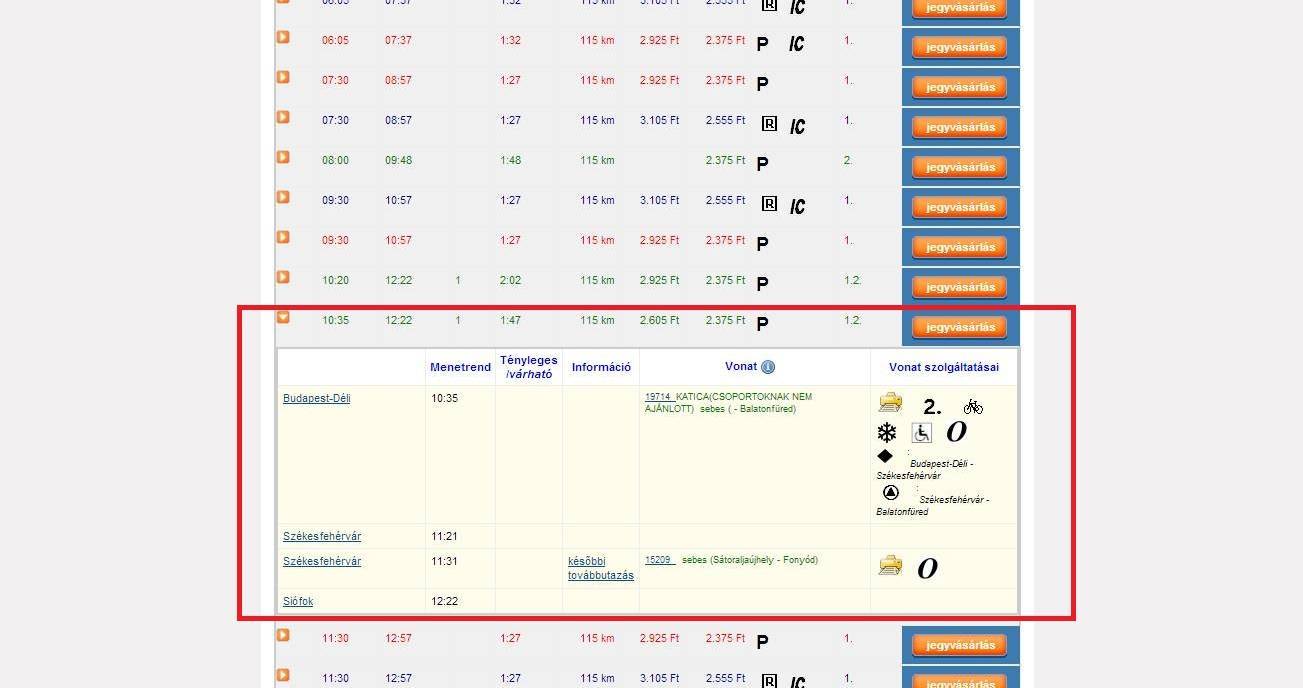Expand the 08:00 departure details
Screen dimensions: 1303x688
point(283,157)
